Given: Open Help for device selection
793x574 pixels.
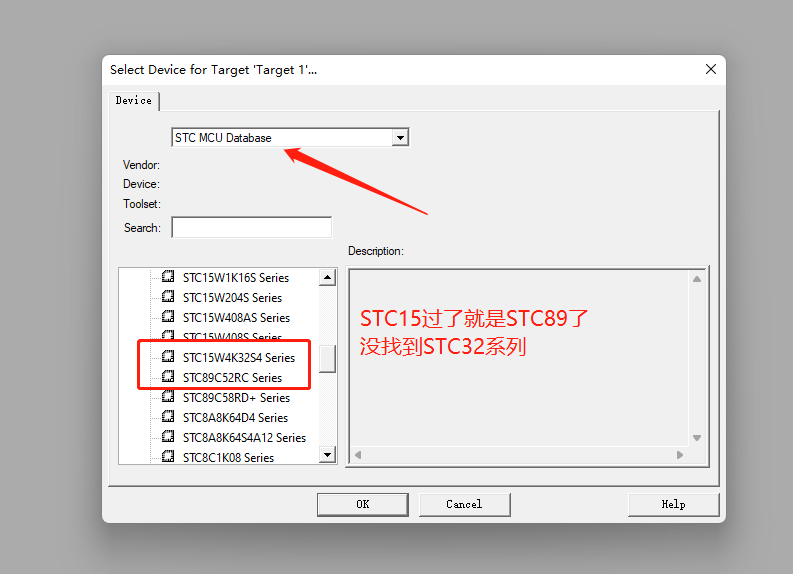Looking at the screenshot, I should [x=673, y=504].
